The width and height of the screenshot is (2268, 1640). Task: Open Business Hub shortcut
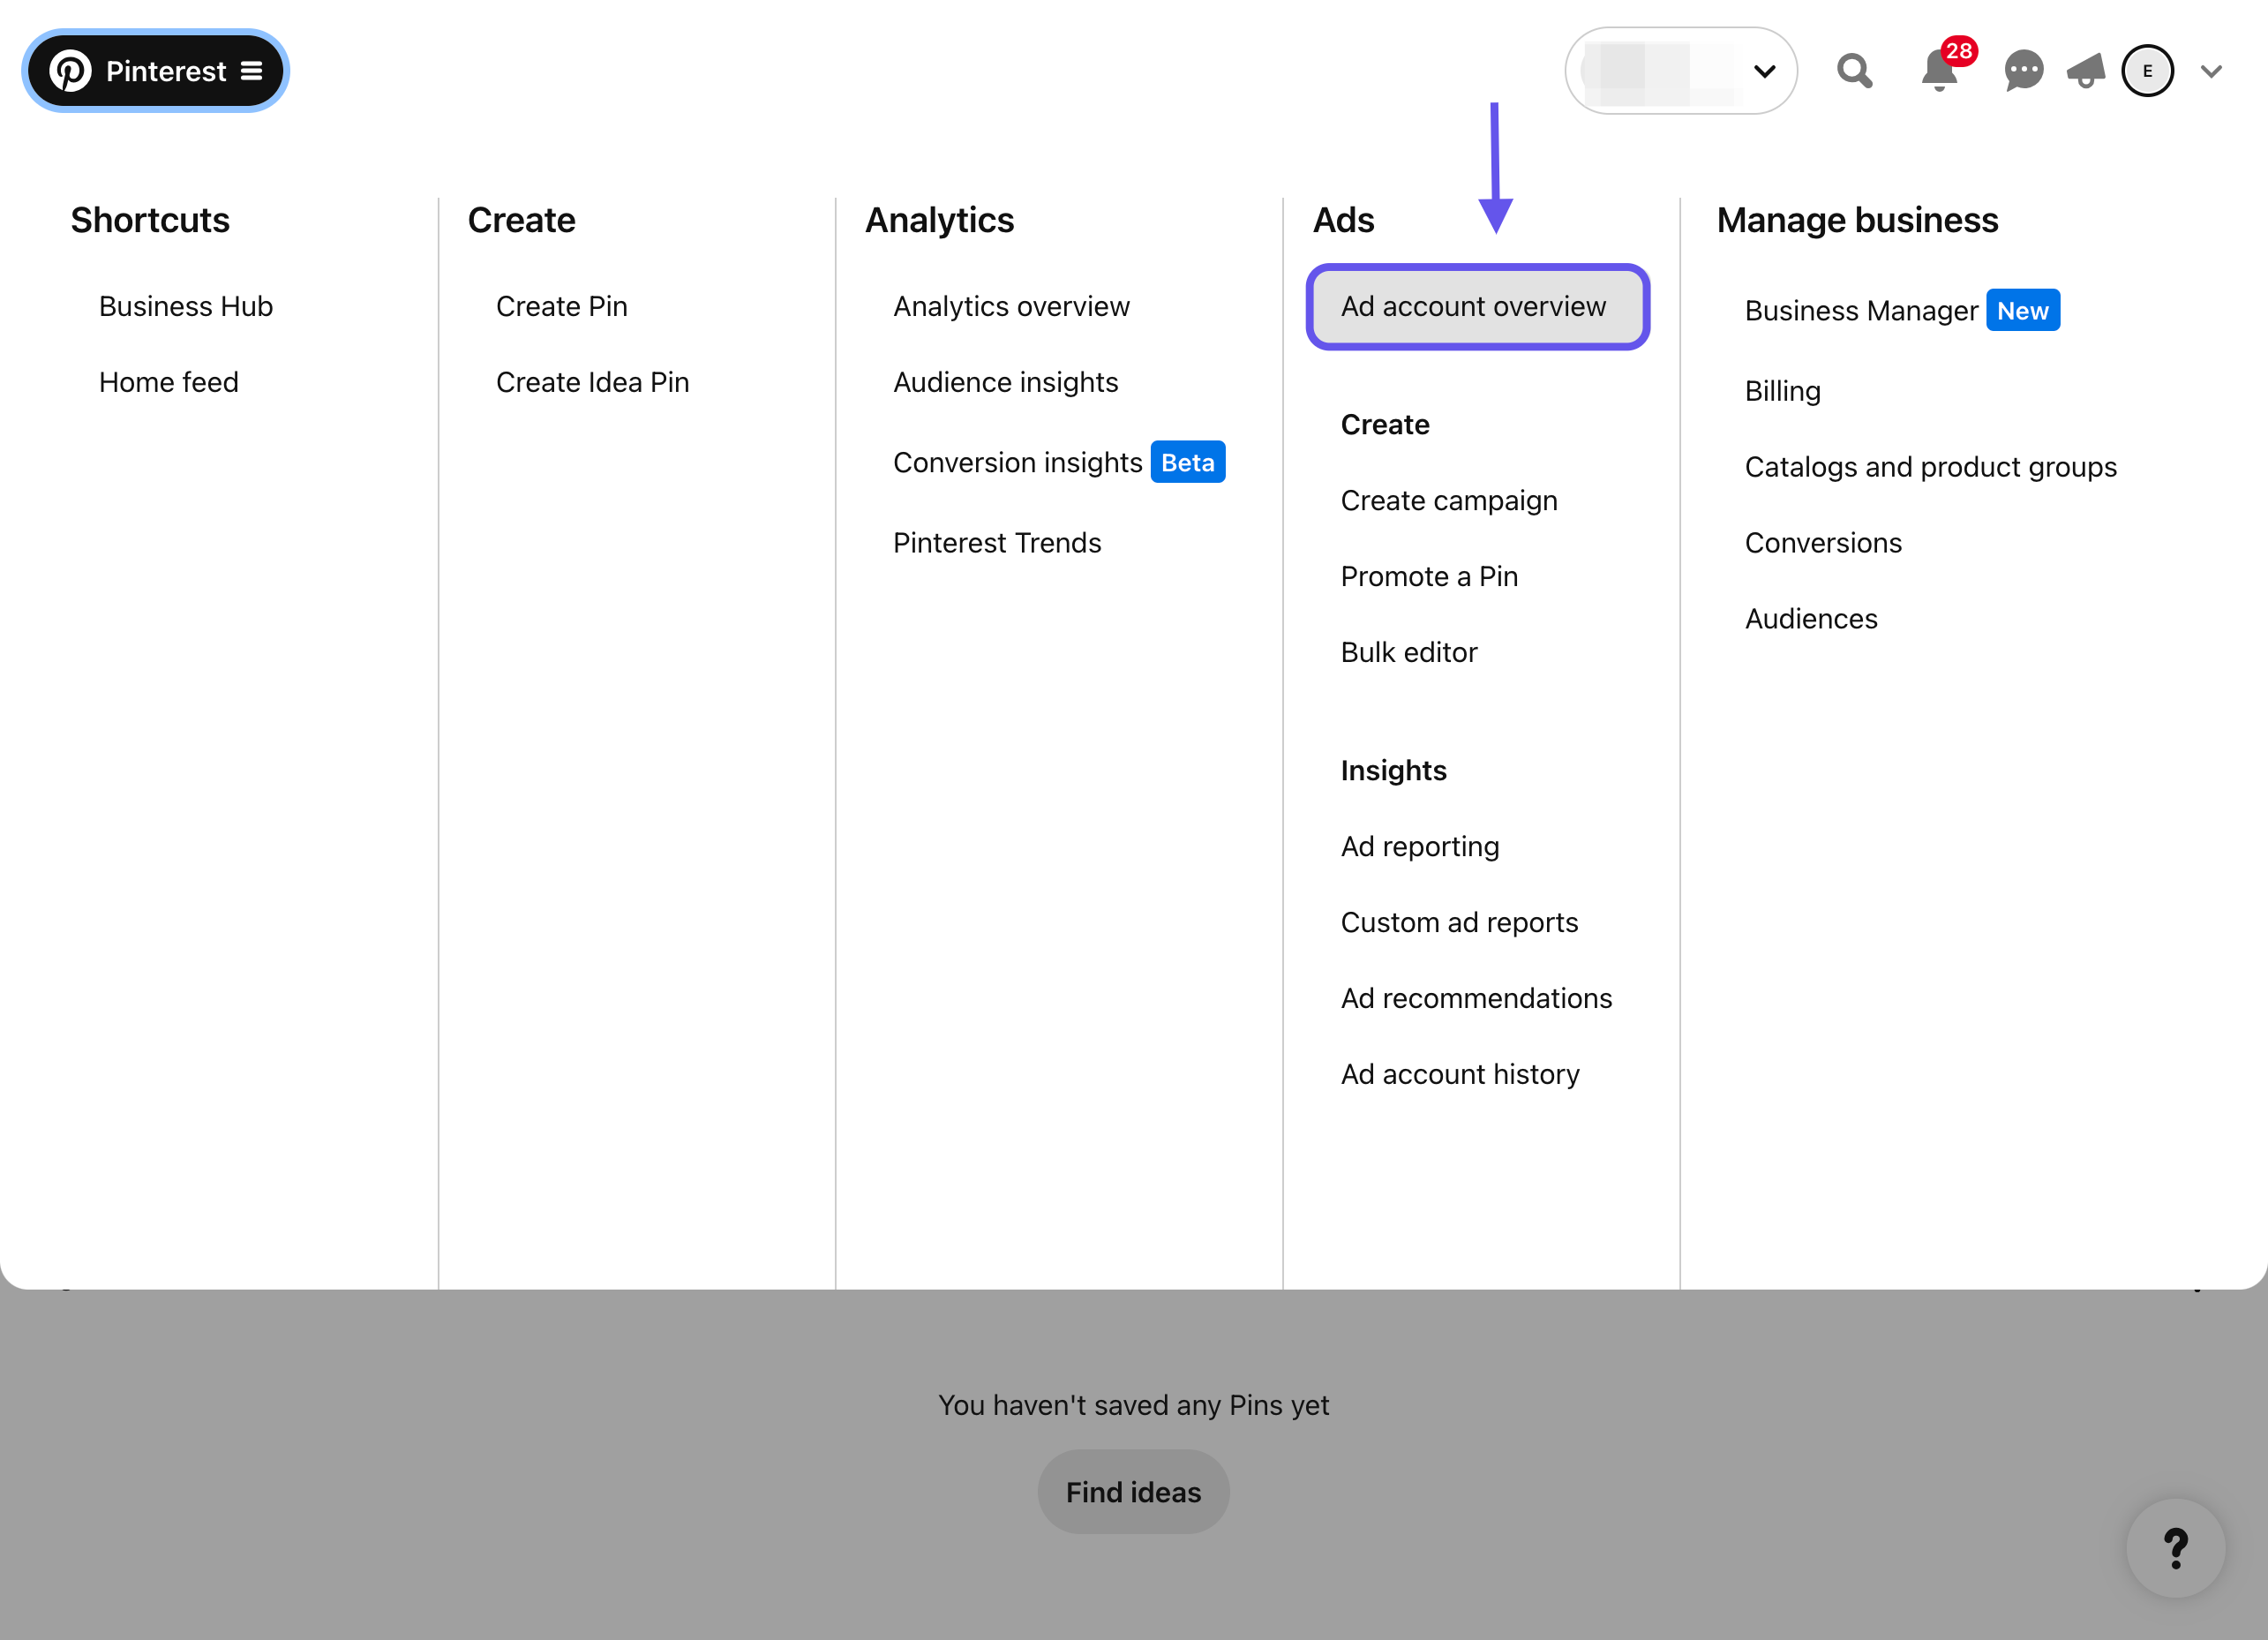point(186,306)
